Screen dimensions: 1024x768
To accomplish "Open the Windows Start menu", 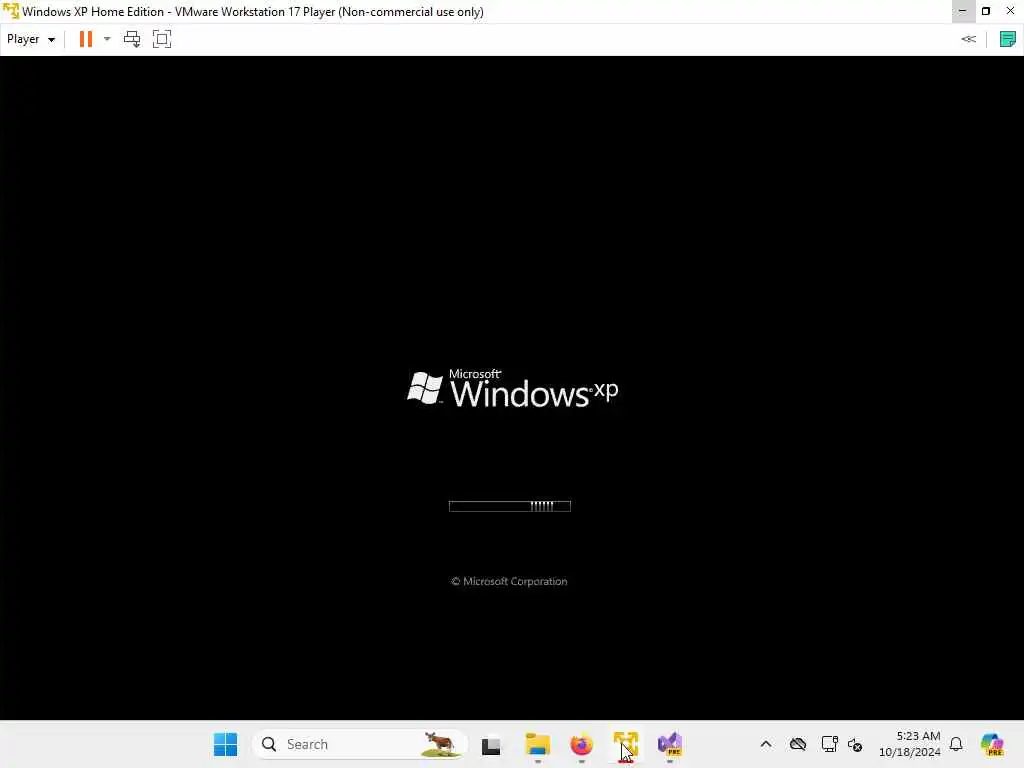I will point(226,744).
